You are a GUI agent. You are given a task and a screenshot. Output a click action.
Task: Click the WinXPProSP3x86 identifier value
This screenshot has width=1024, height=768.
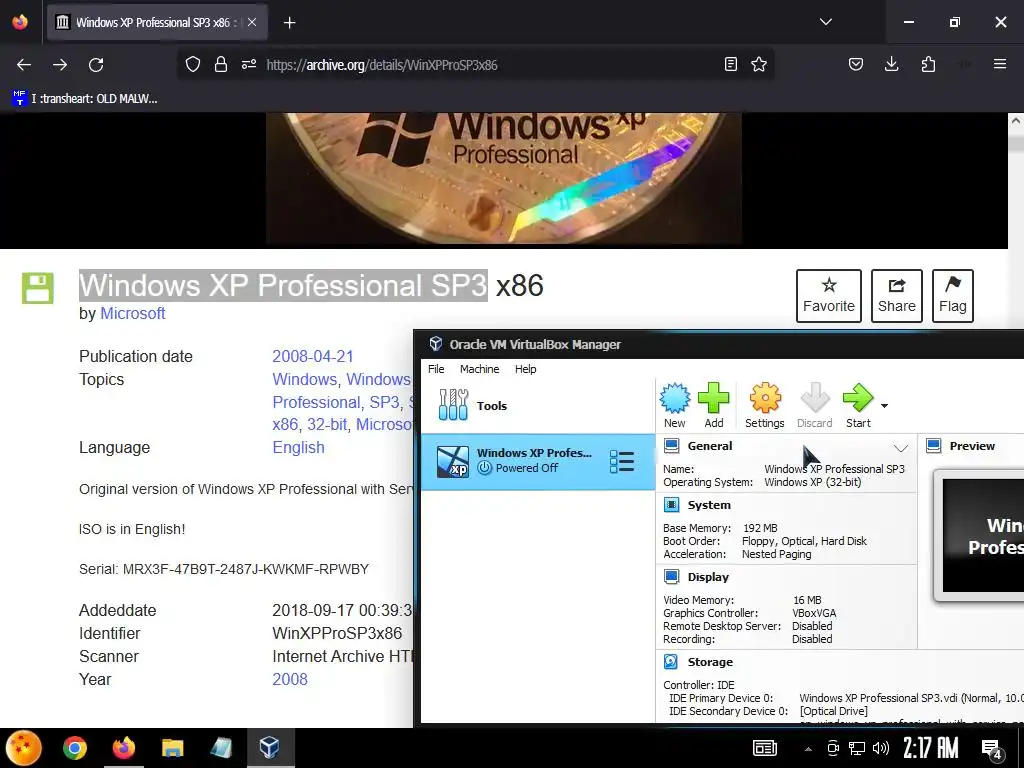(x=337, y=633)
